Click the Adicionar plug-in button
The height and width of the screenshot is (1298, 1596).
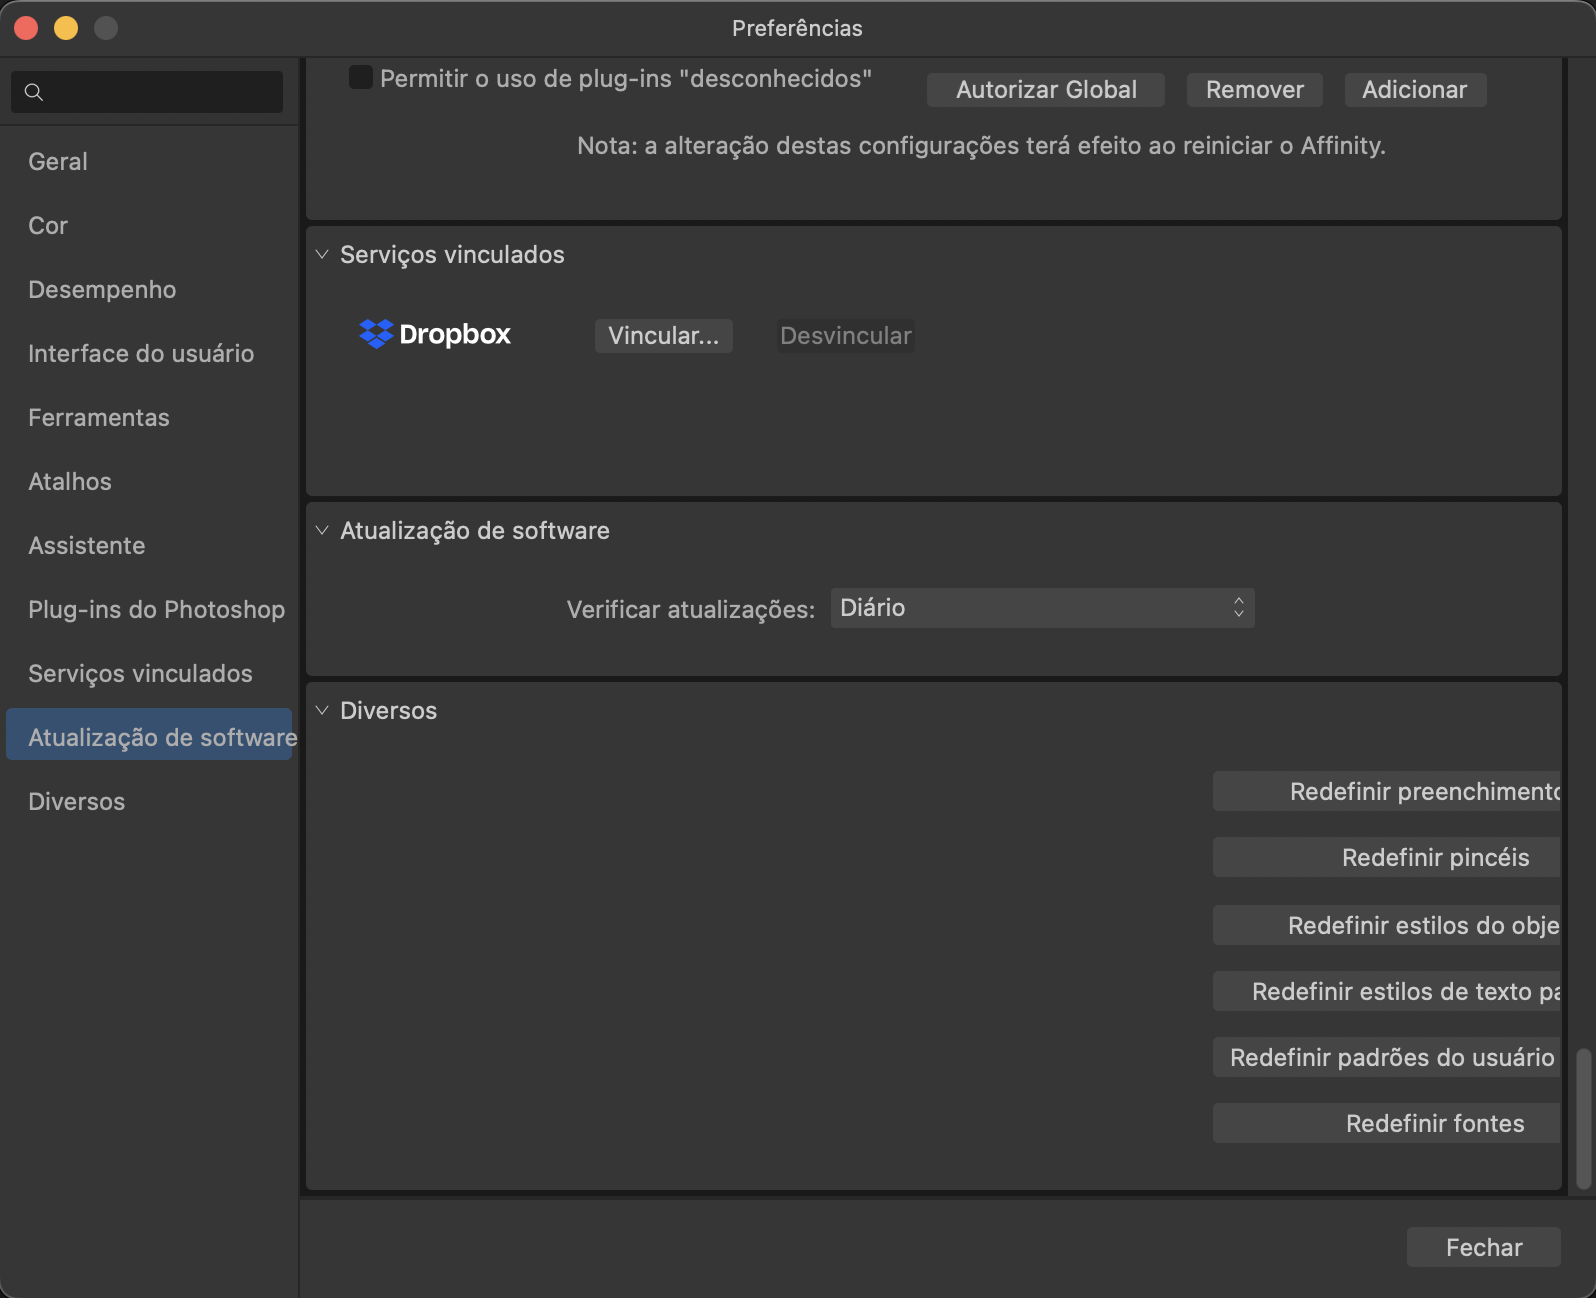coord(1414,90)
